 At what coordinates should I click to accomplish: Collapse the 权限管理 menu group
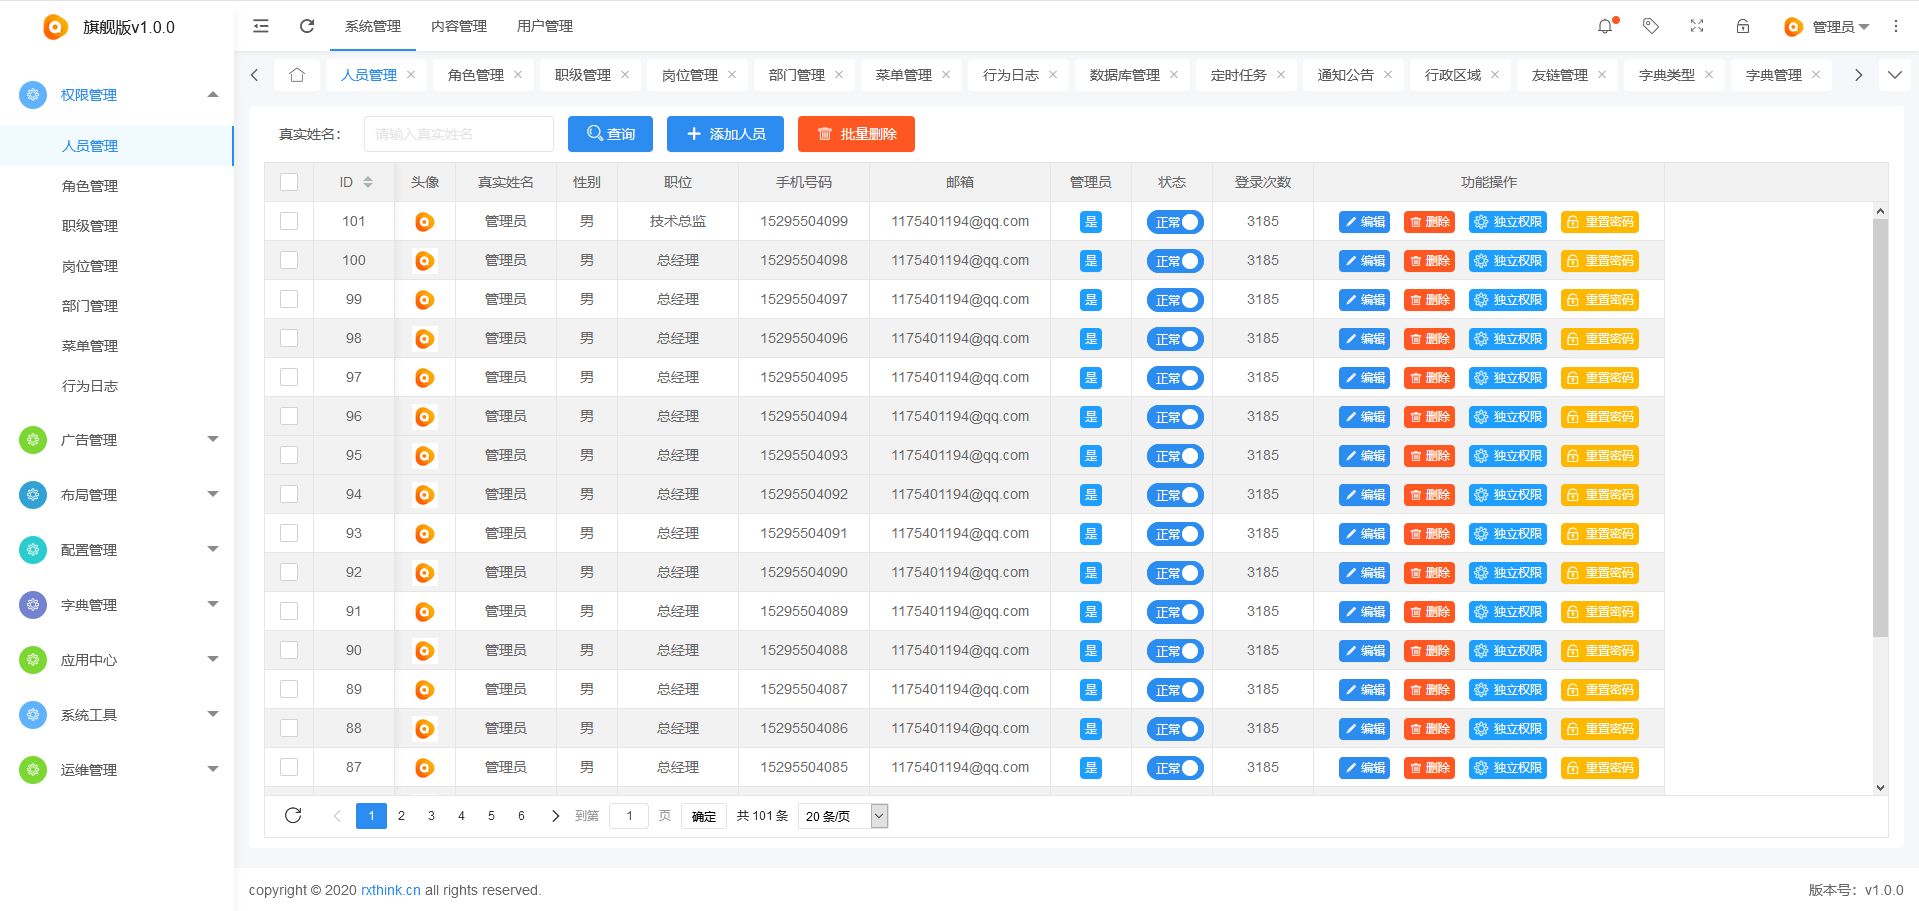[x=212, y=95]
